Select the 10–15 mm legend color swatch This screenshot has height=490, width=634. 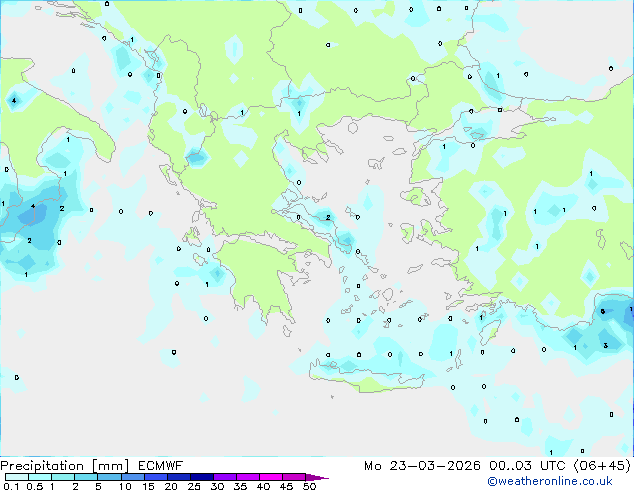tap(132, 477)
